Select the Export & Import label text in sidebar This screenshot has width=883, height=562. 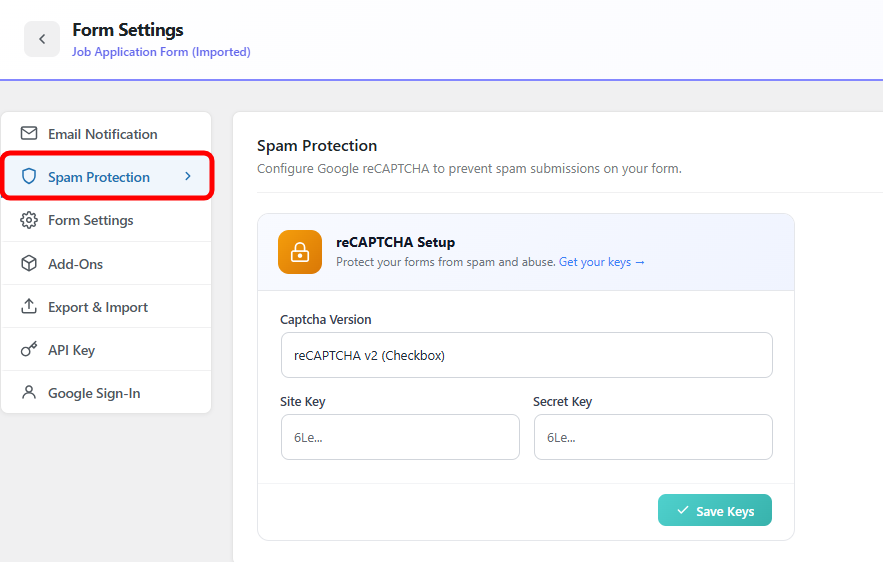tap(98, 307)
